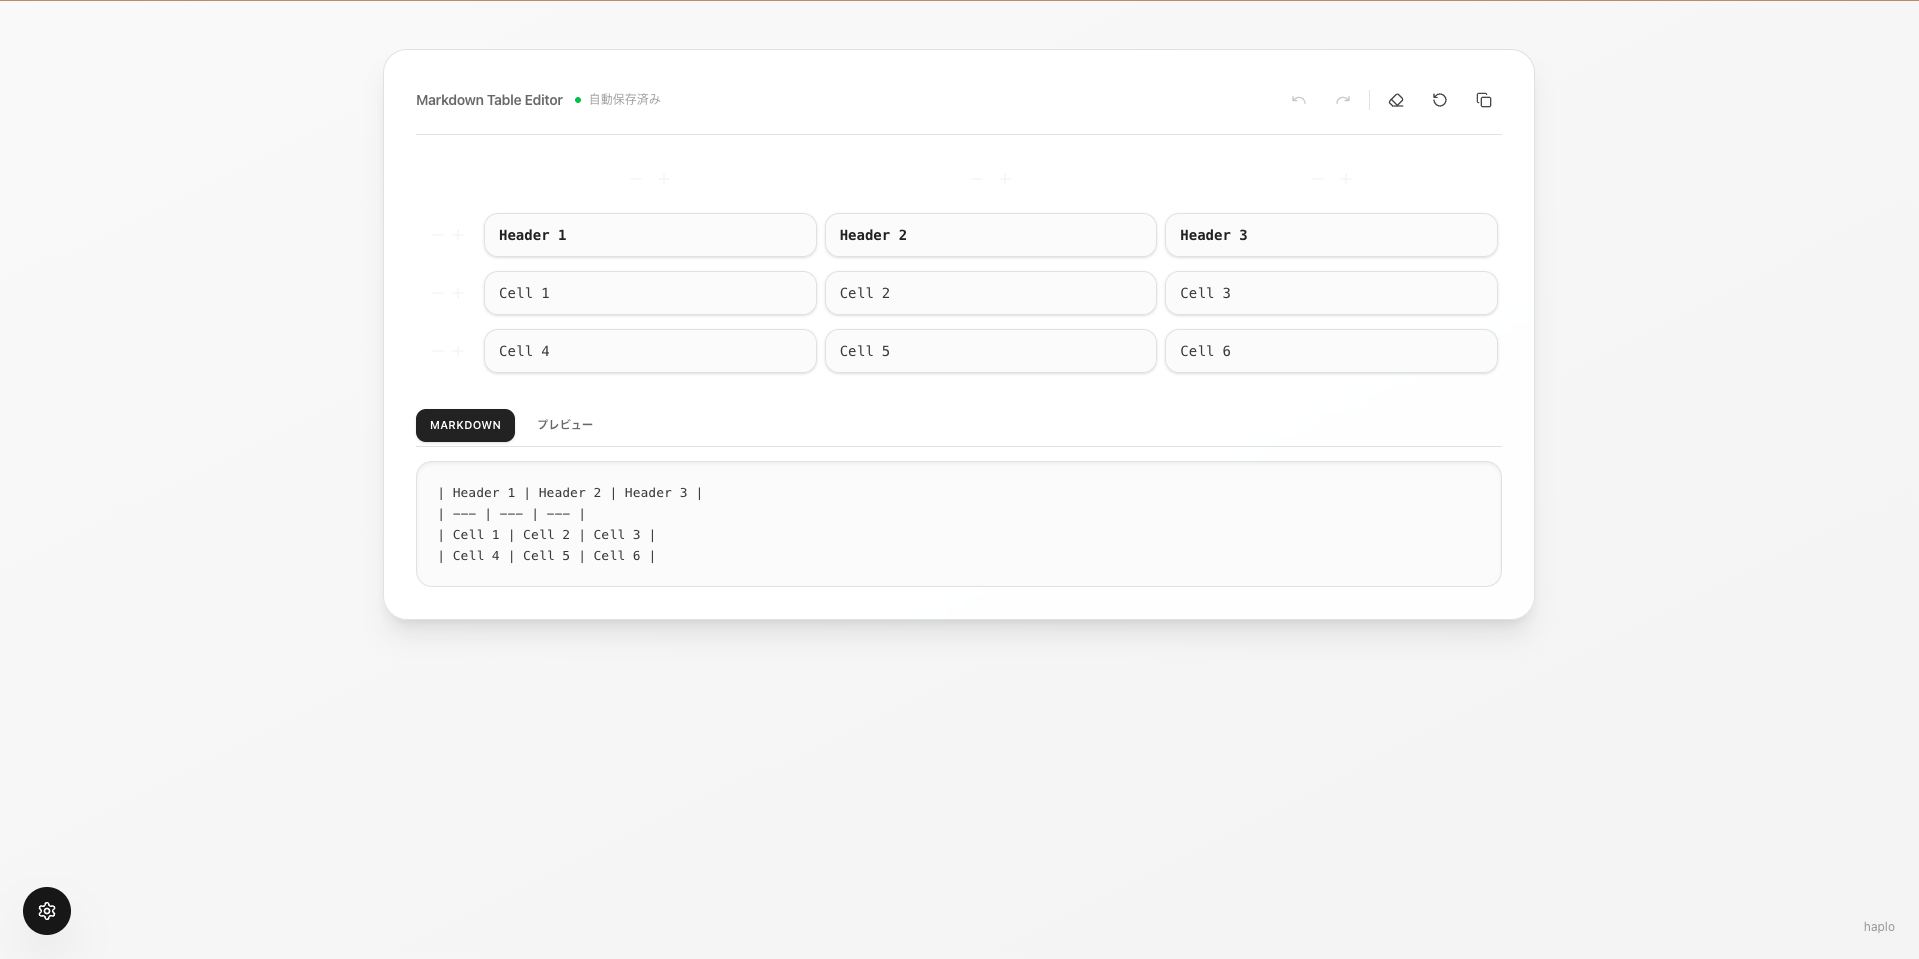Click into the Header 1 field
The height and width of the screenshot is (959, 1919).
(x=650, y=235)
